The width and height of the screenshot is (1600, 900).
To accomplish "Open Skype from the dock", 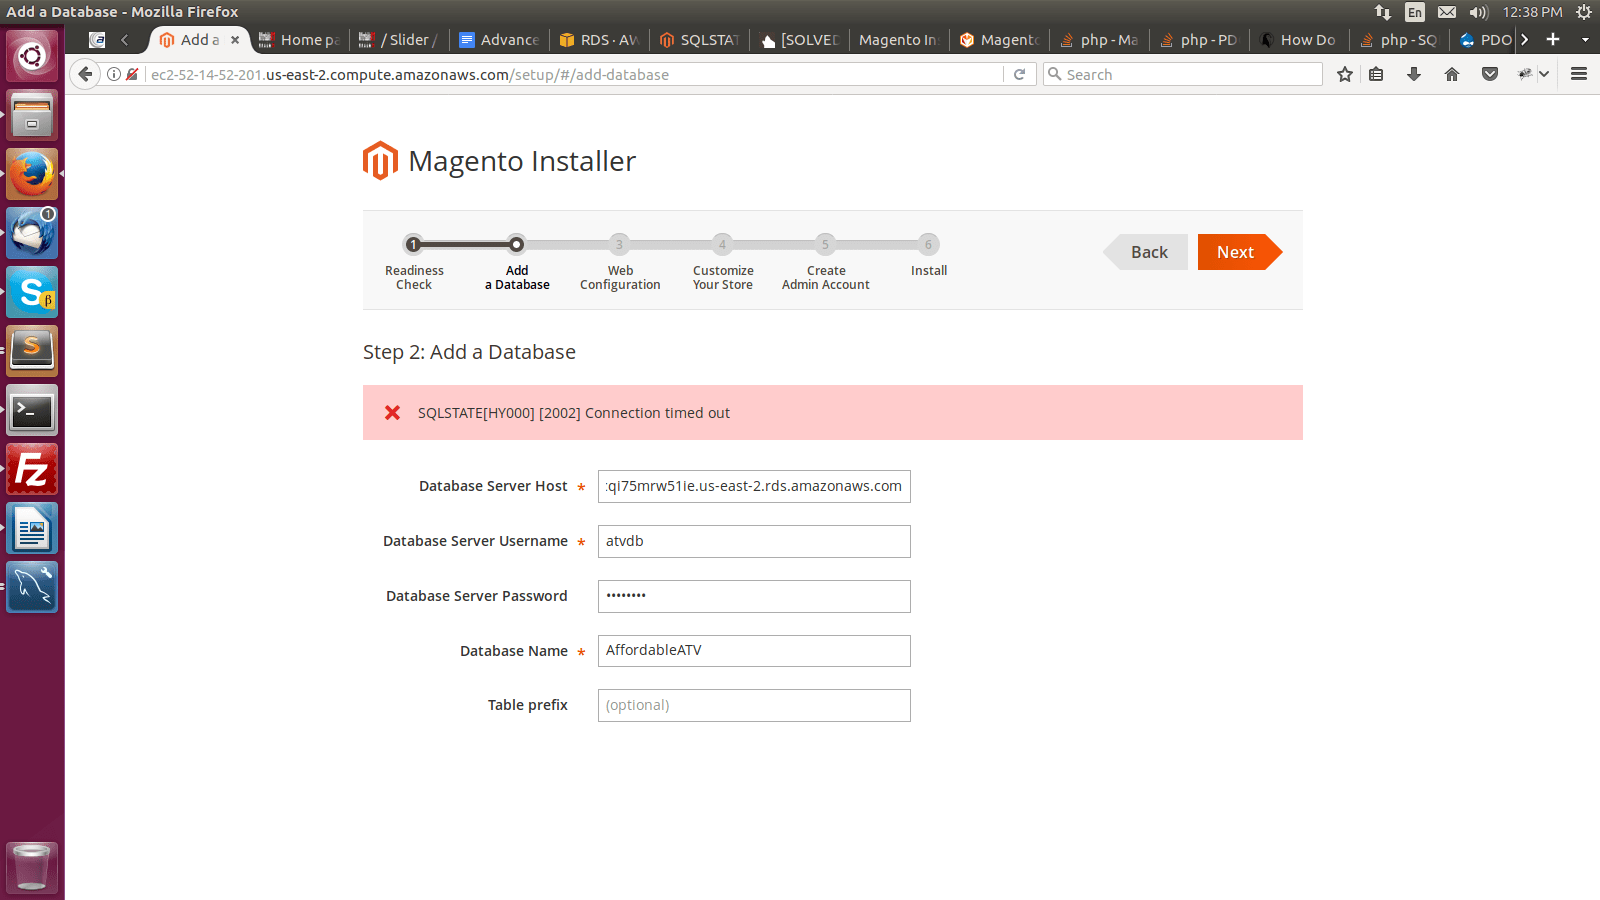I will (x=32, y=292).
